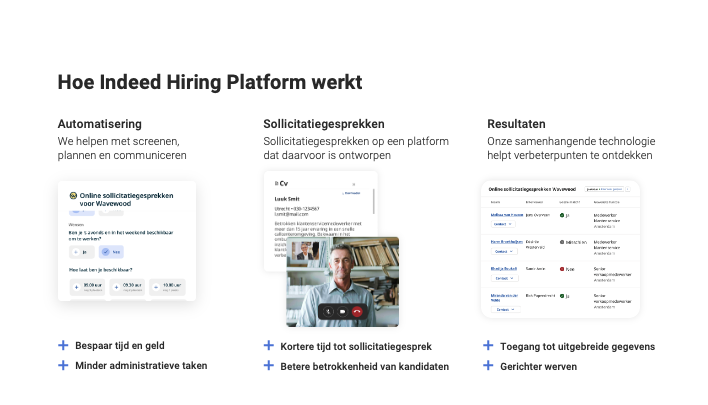This screenshot has height=405, width=708.
Task: Click the plus icon beside Gerichter werven
Action: 488,365
